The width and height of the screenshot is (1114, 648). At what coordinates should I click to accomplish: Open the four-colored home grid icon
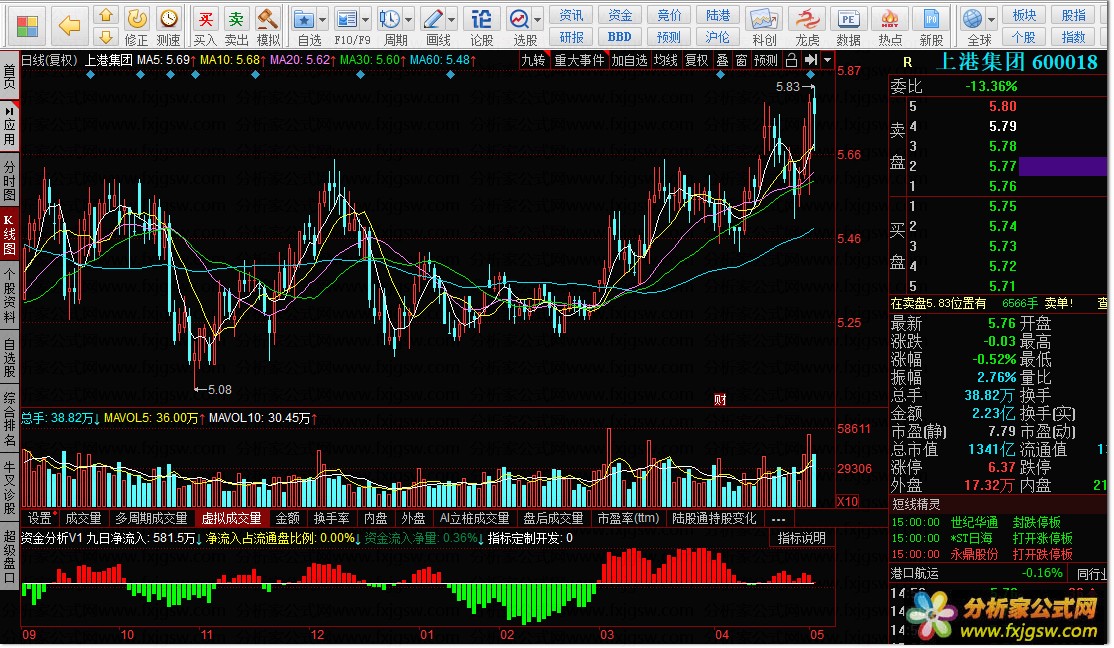point(27,26)
